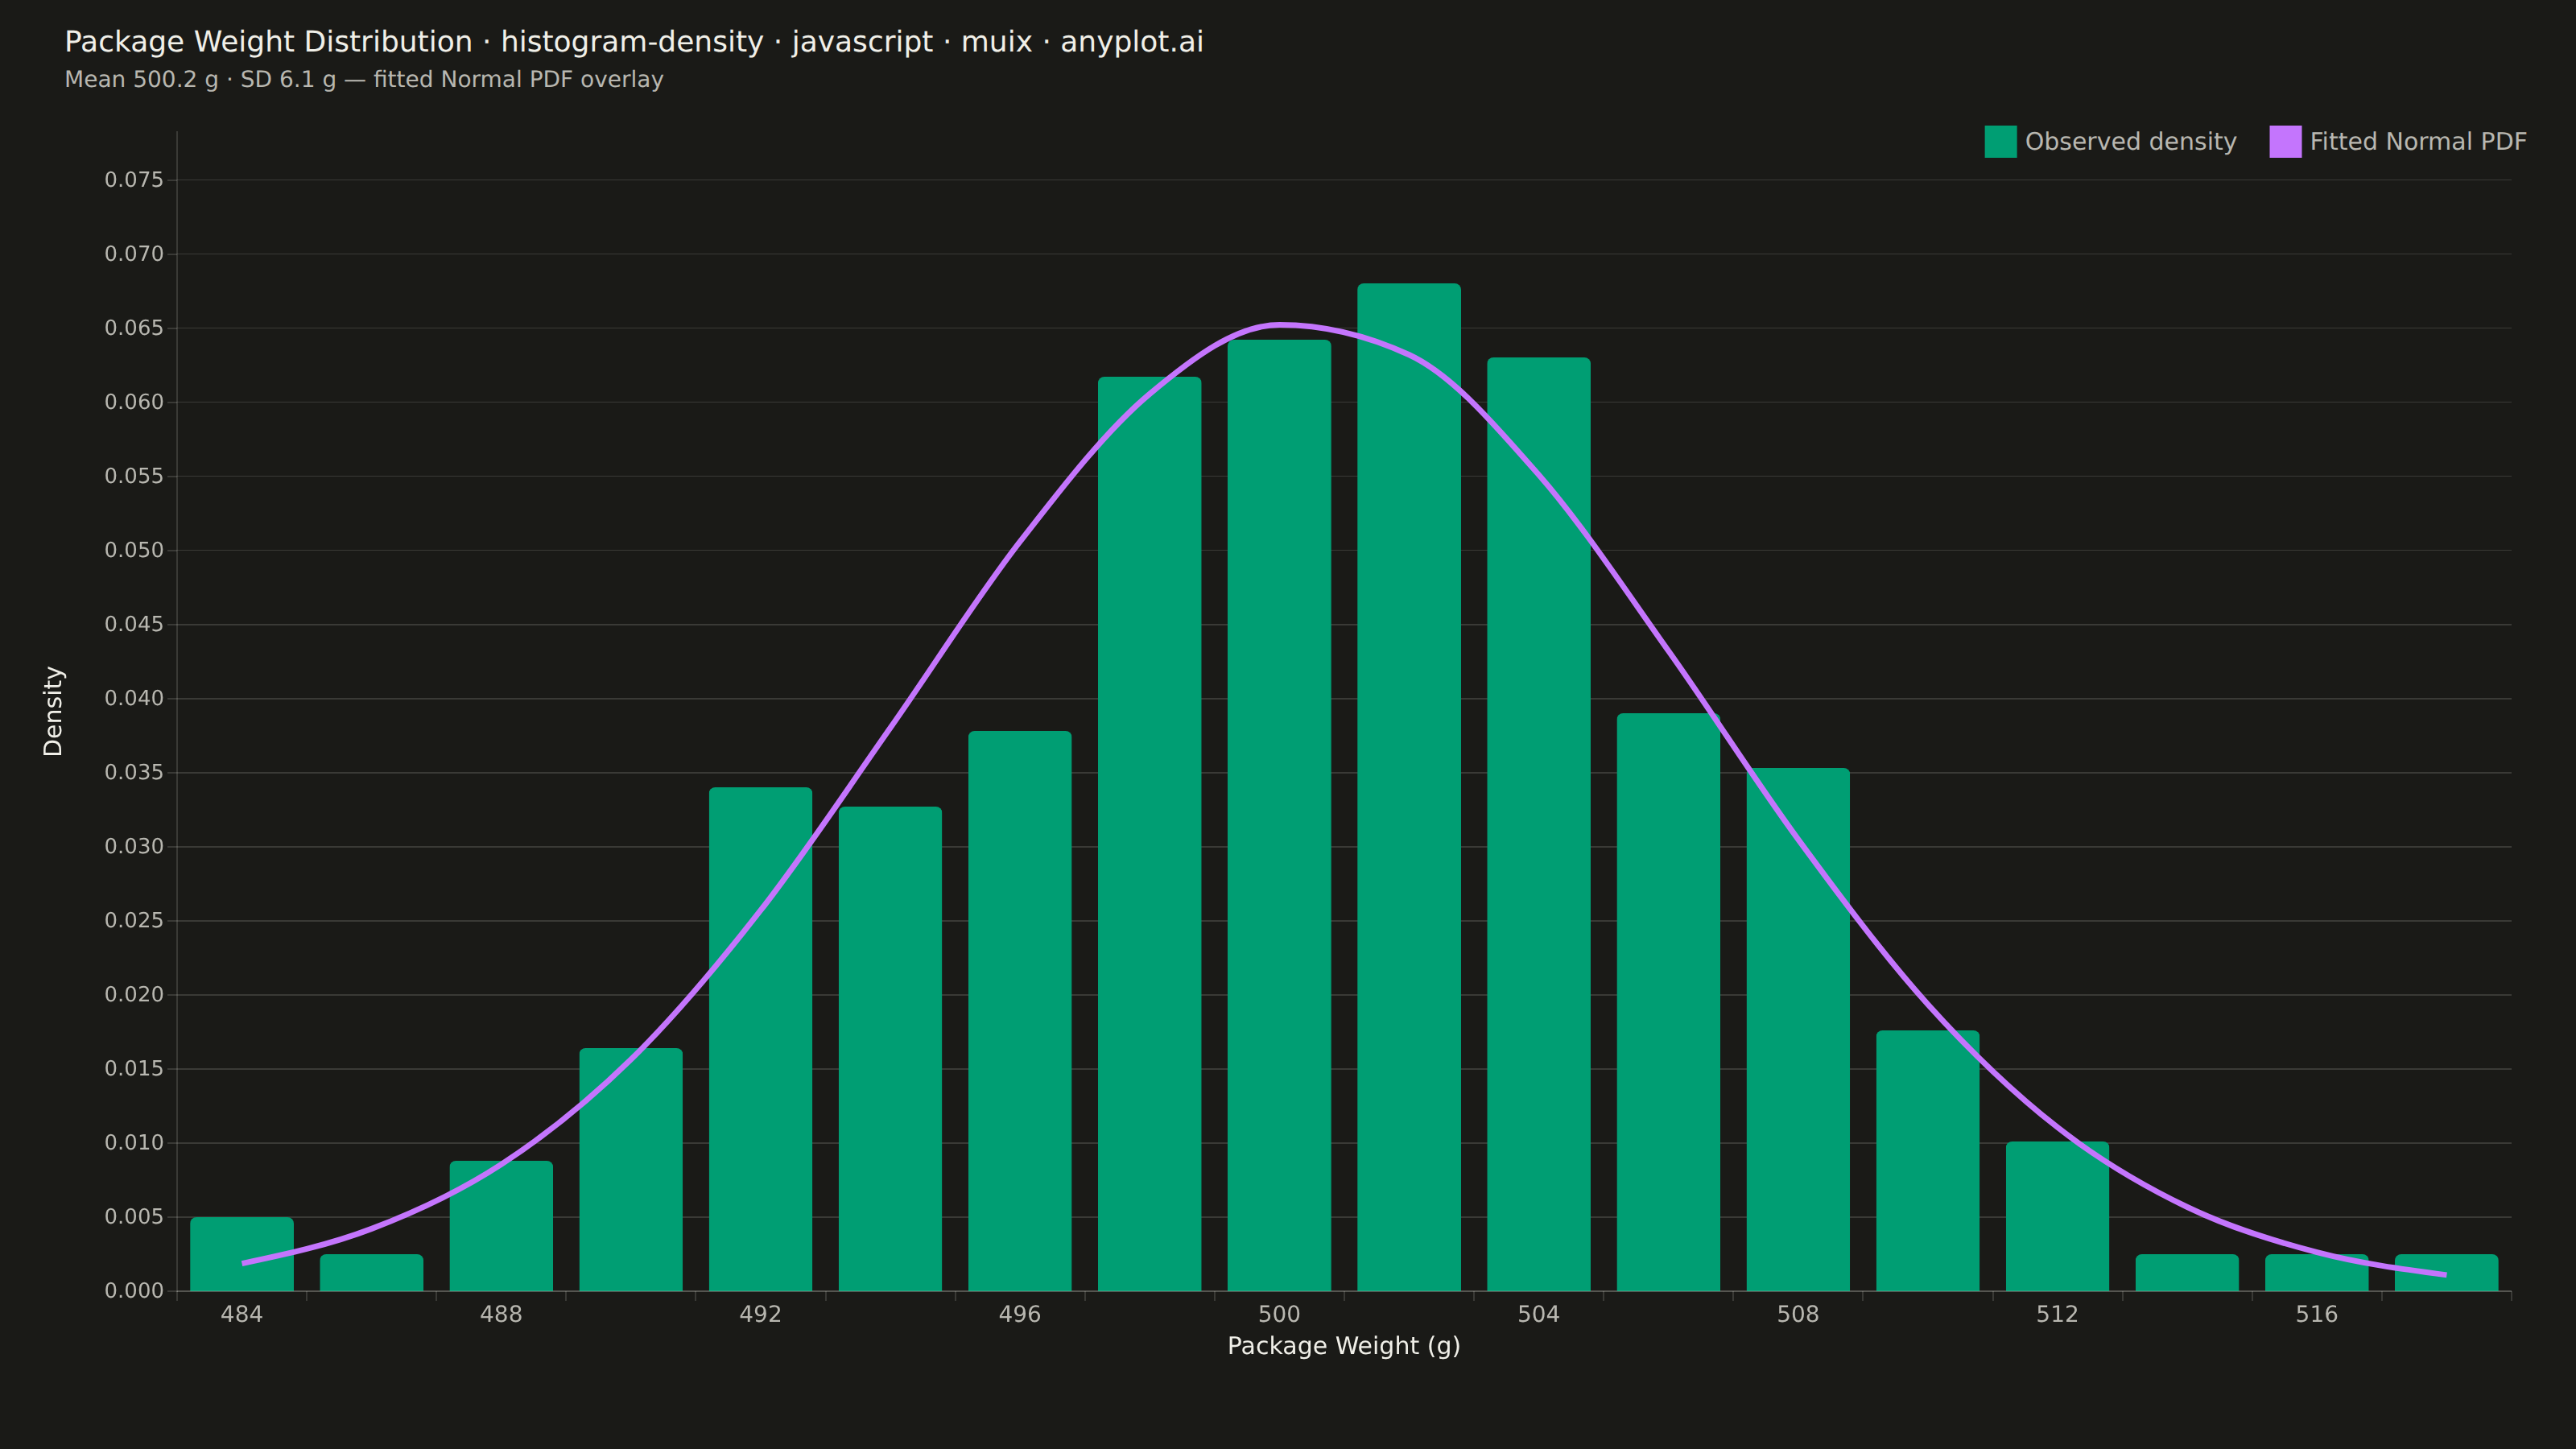Click the chart title text
The width and height of the screenshot is (2576, 1449).
pos(634,42)
